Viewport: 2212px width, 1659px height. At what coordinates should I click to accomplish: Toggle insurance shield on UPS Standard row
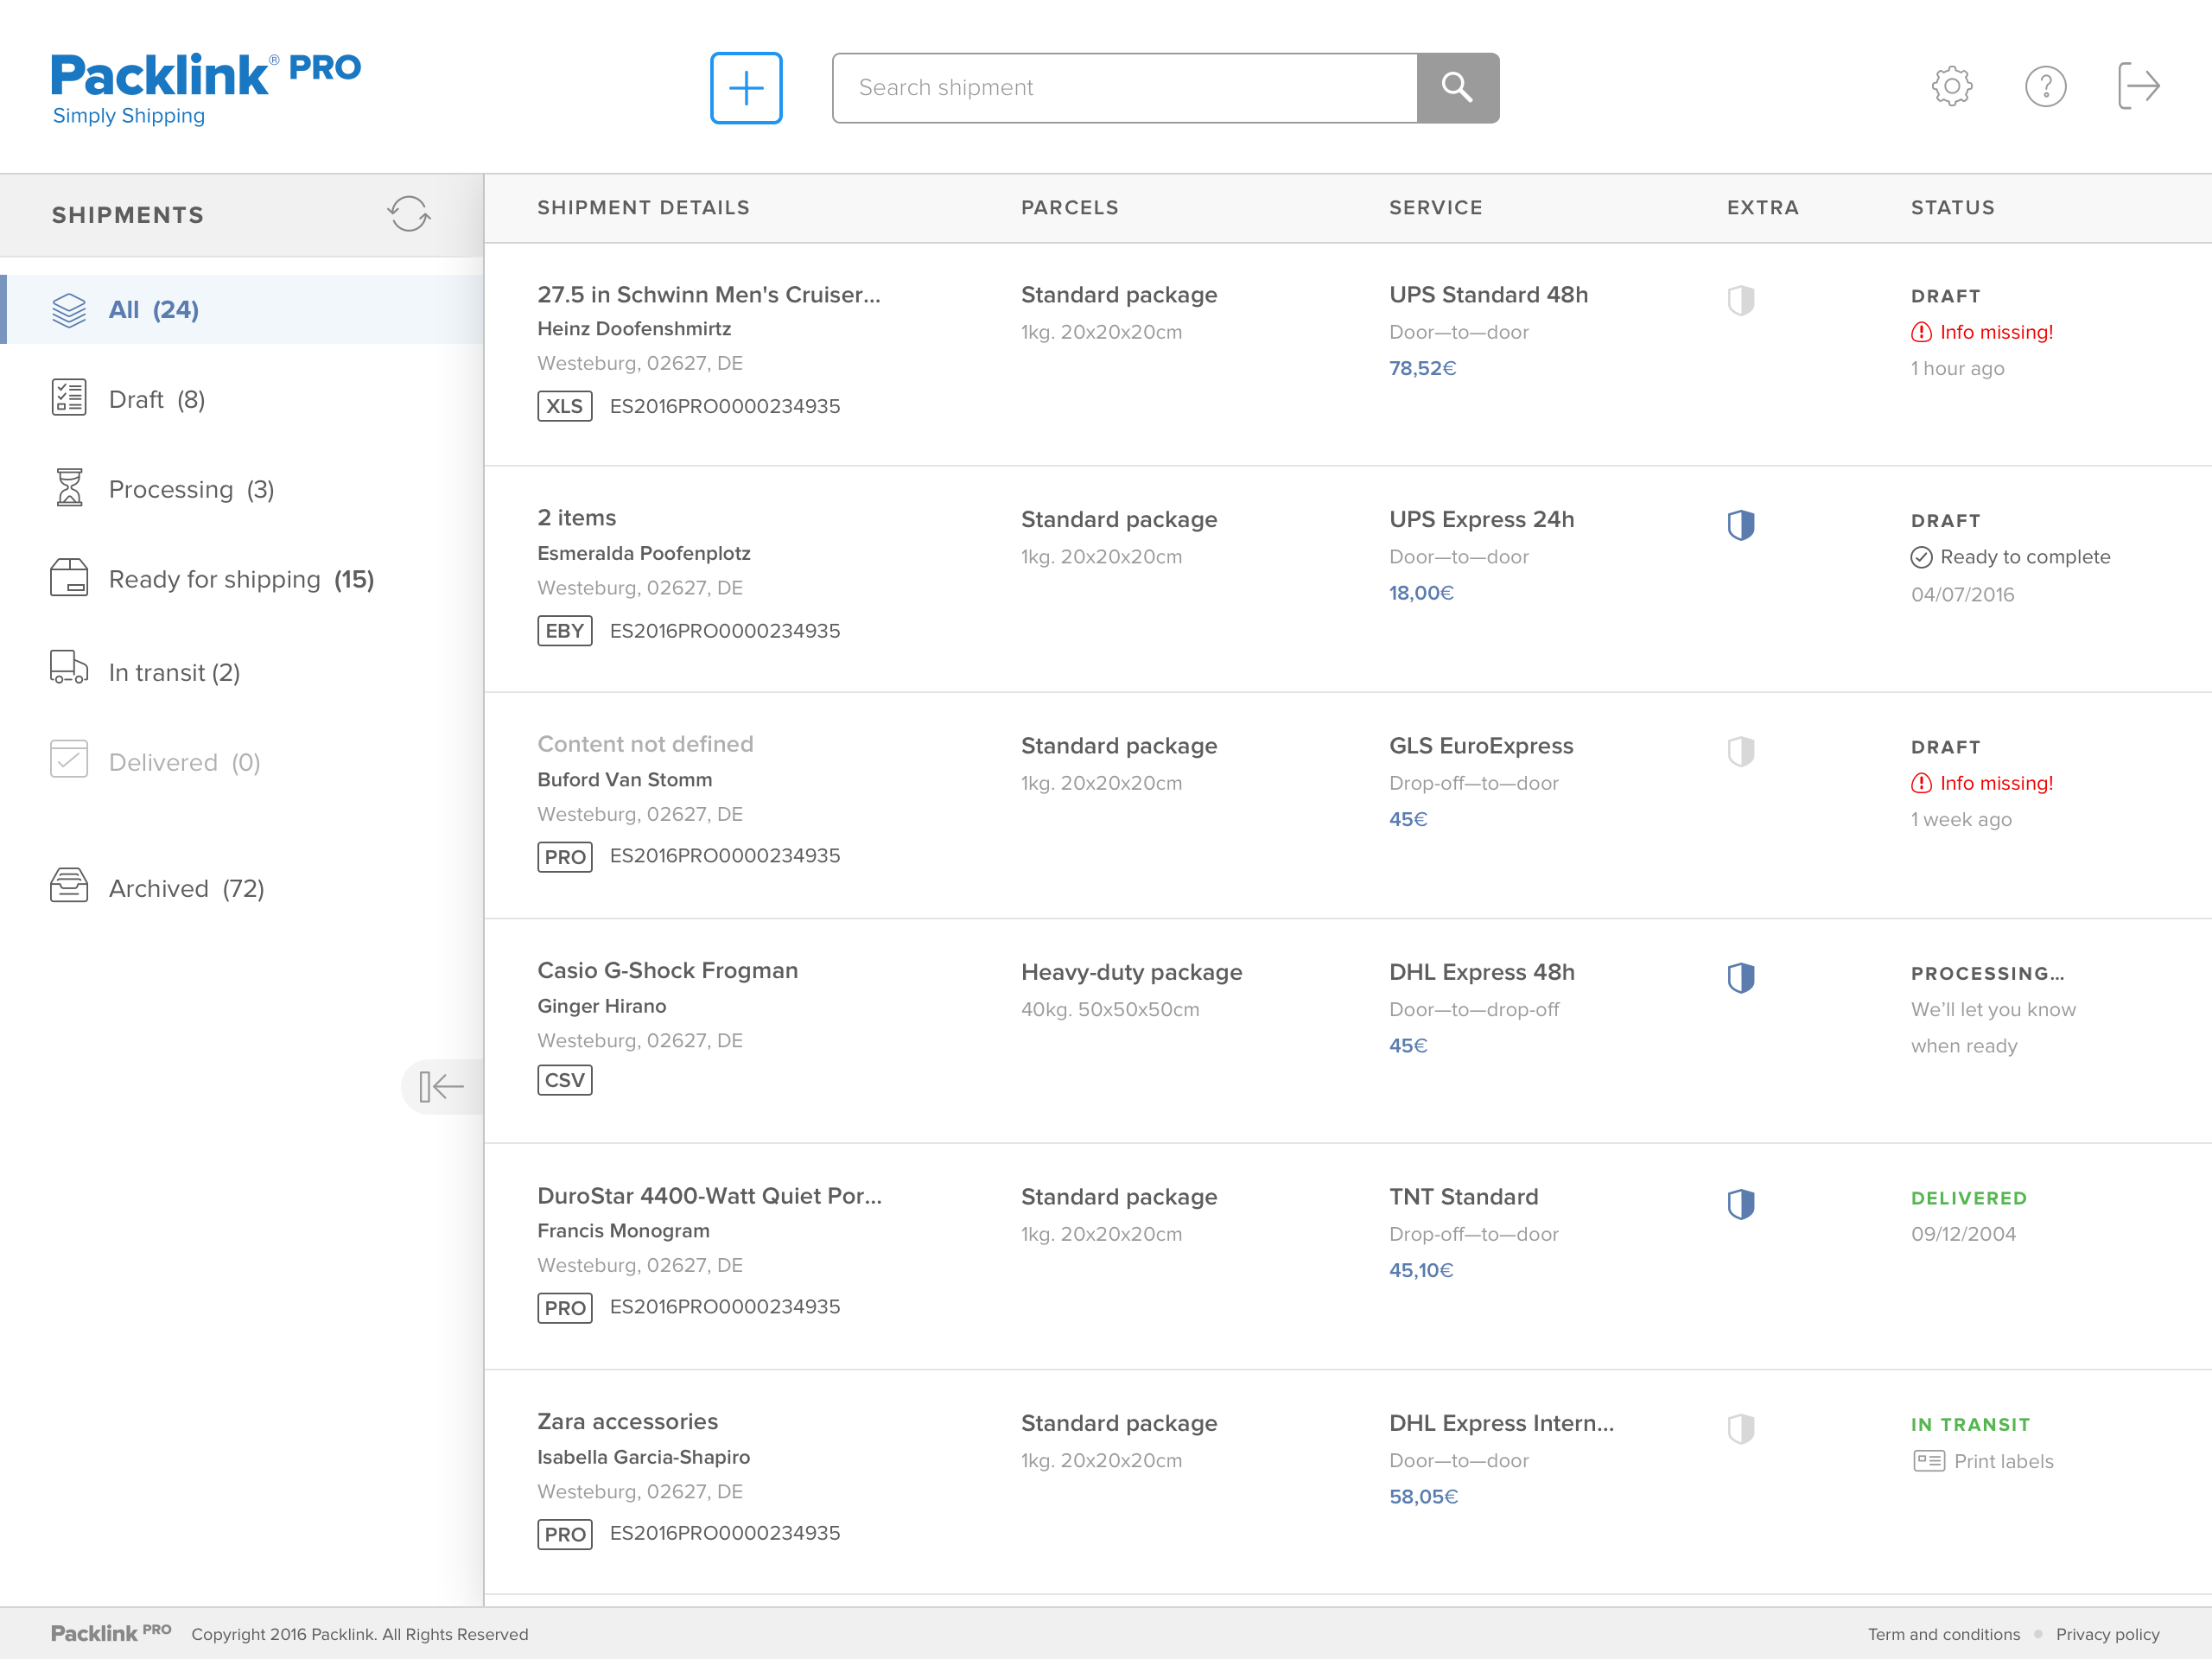[1740, 300]
